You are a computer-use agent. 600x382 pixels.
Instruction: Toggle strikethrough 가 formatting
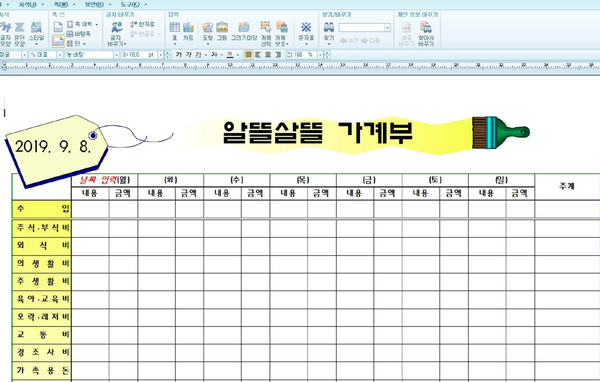point(214,55)
